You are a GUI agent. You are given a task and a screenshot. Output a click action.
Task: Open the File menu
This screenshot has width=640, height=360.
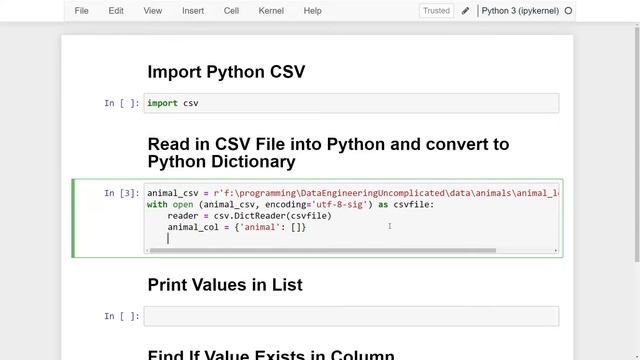coord(81,11)
